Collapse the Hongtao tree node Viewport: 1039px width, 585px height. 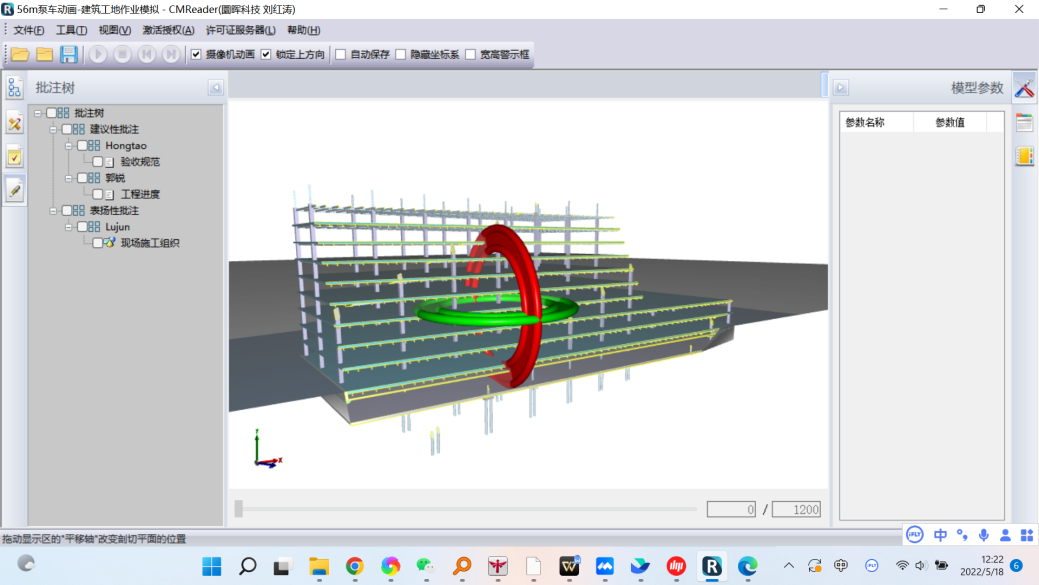click(x=69, y=146)
